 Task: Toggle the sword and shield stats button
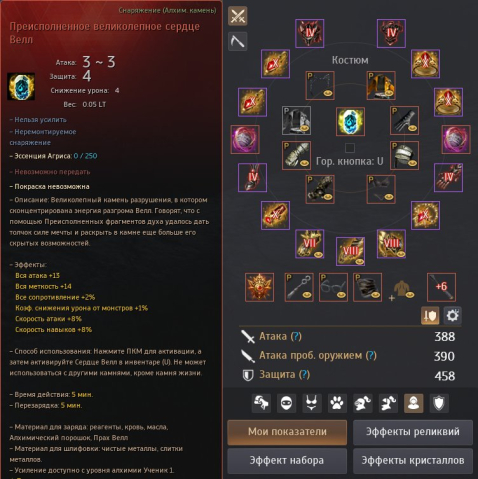(x=430, y=315)
